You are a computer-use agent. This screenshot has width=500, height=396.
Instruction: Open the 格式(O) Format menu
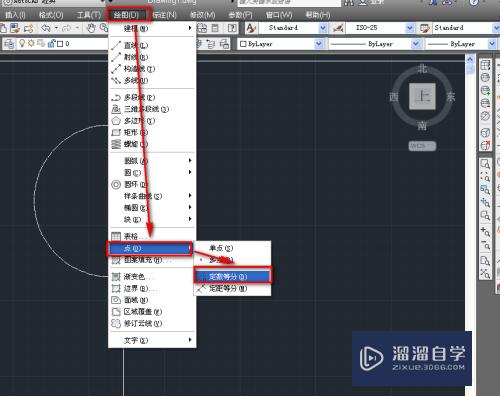pyautogui.click(x=51, y=15)
